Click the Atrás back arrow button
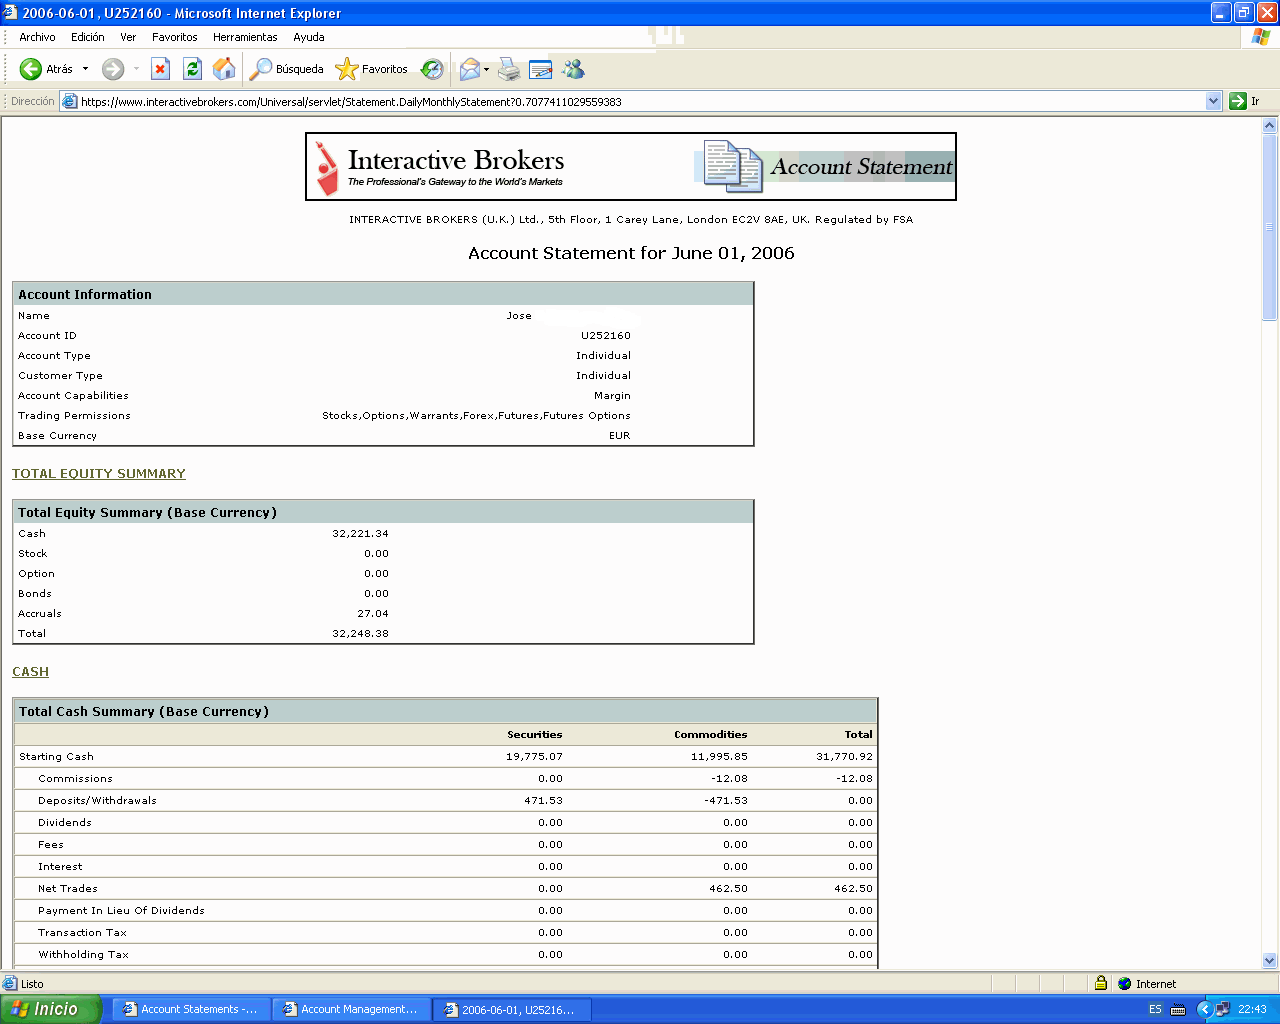 [32, 69]
